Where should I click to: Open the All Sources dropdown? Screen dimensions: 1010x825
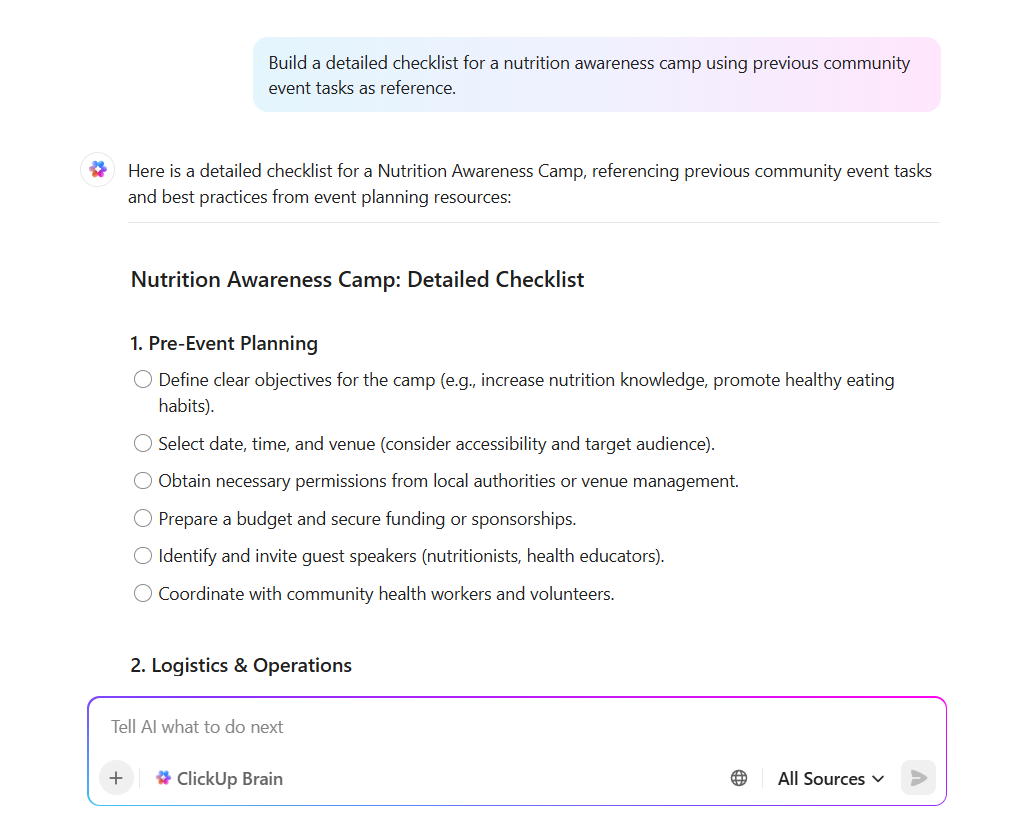coord(820,777)
